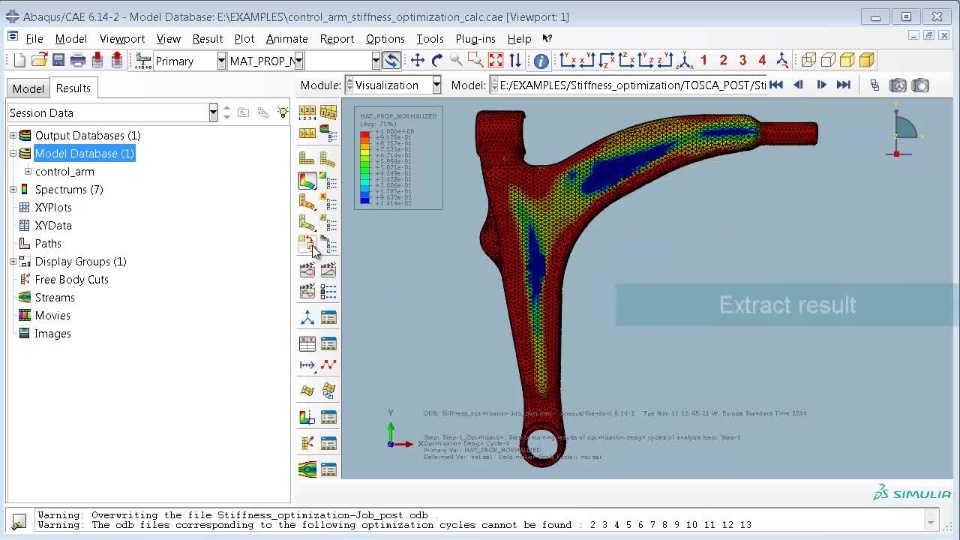
Task: Open a file using folder icon
Action: (x=39, y=60)
